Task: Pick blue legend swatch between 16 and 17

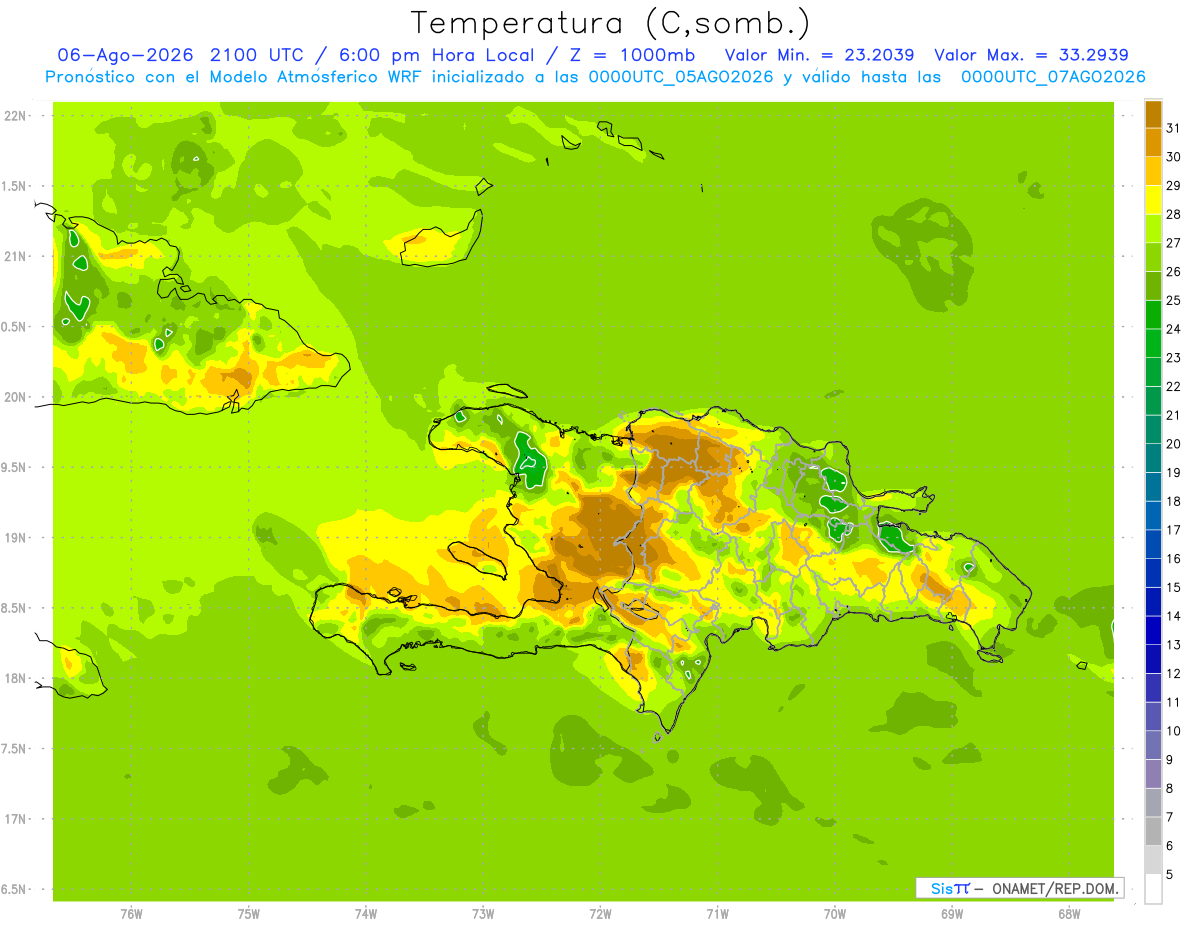Action: 1153,544
